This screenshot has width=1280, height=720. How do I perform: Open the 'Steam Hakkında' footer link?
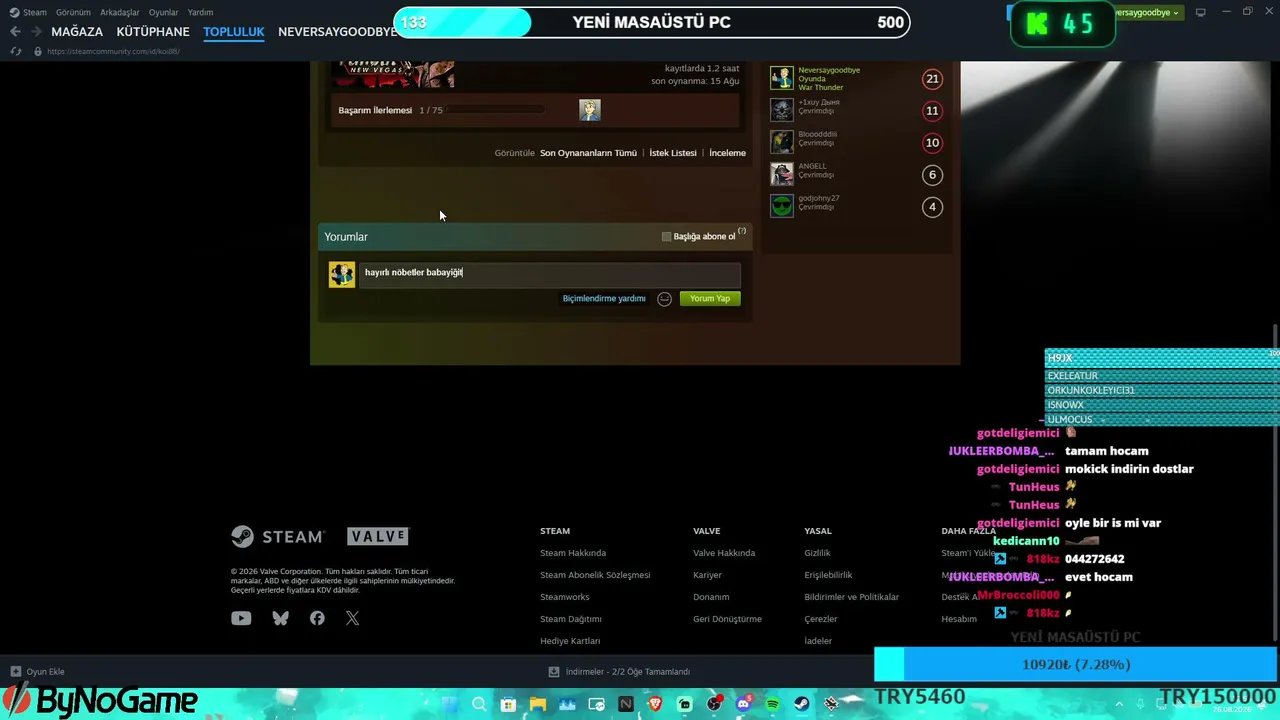pos(573,553)
